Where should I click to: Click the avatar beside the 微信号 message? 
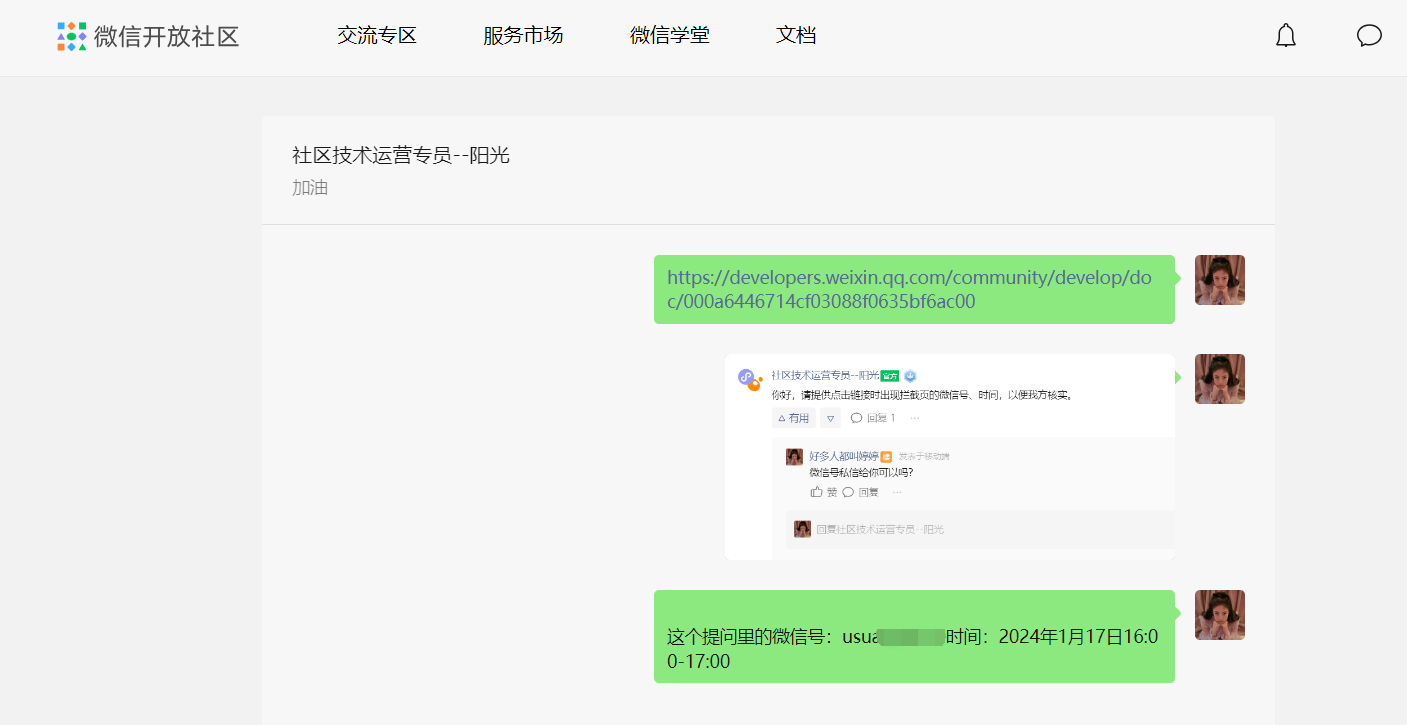(1220, 615)
